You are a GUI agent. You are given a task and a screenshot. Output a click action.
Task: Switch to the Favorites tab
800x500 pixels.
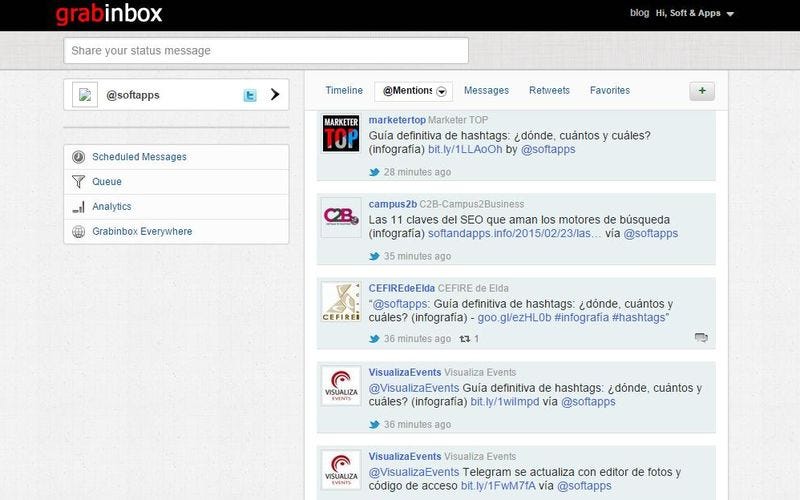click(610, 90)
